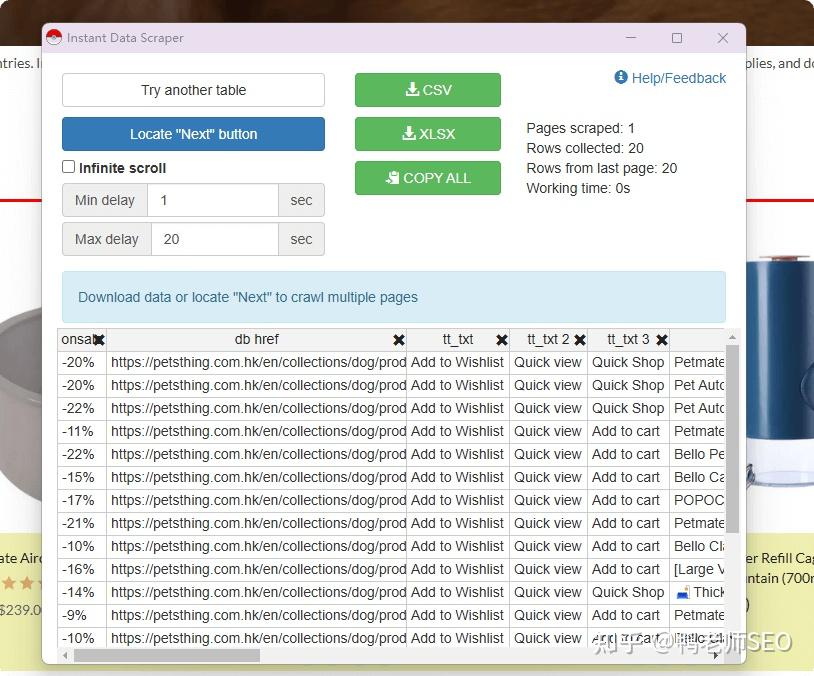This screenshot has height=676, width=814.
Task: Remove the tt_txt 3 column
Action: (661, 340)
